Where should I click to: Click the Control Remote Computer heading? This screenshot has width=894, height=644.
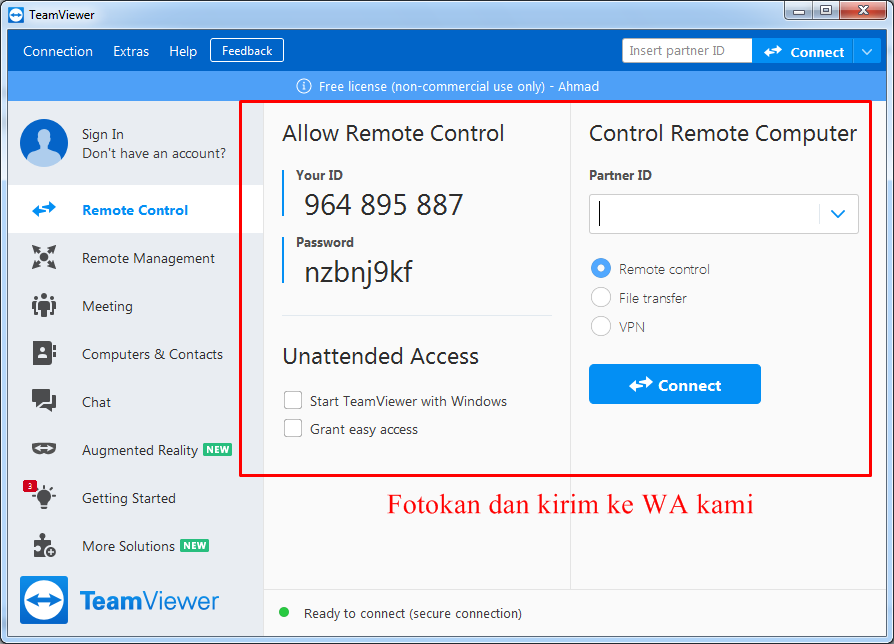coord(723,133)
